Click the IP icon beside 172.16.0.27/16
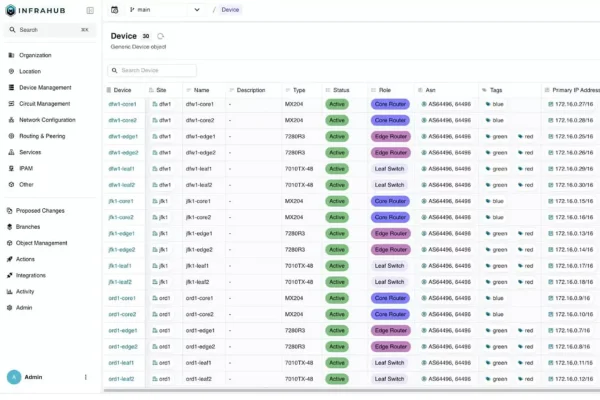 click(551, 104)
